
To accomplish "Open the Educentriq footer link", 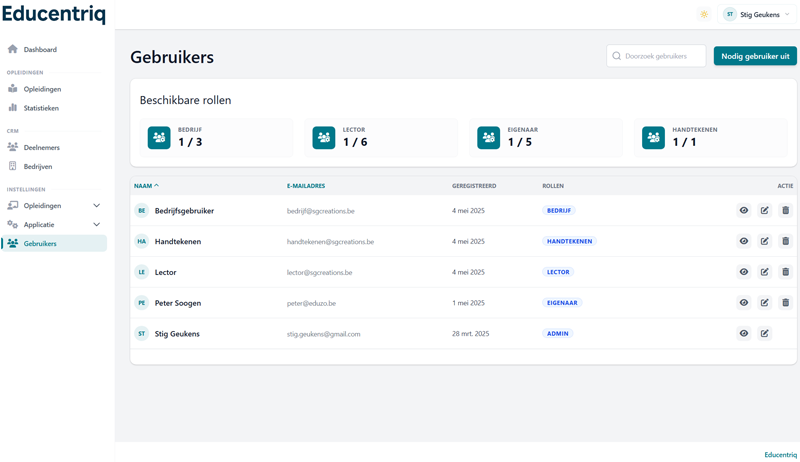I will [x=780, y=455].
